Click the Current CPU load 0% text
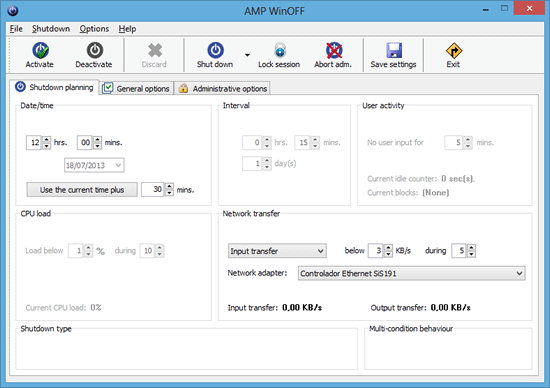Screen dimensions: 550x388 63,308
